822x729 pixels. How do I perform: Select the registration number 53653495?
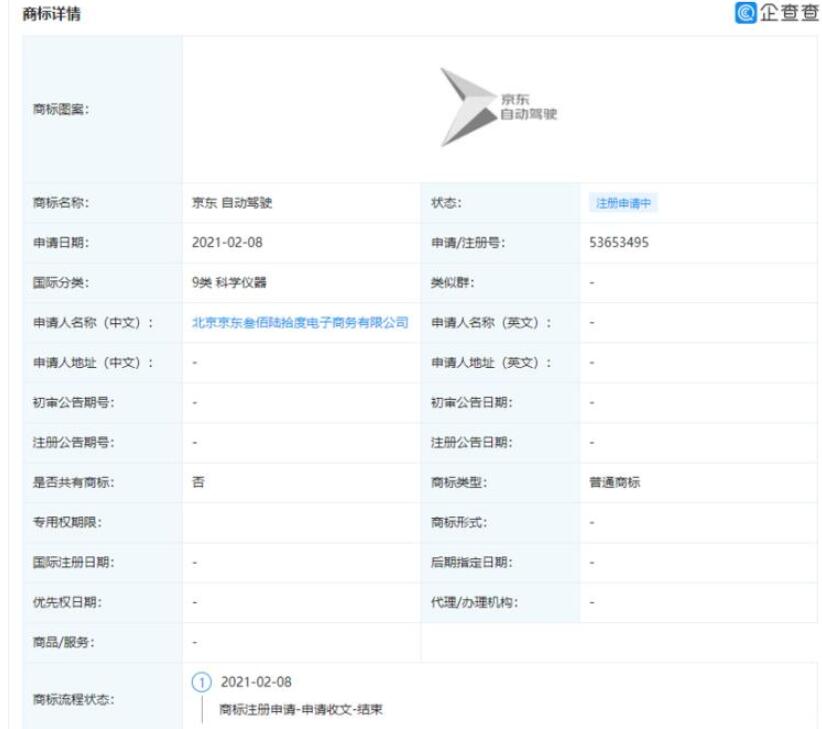[619, 243]
